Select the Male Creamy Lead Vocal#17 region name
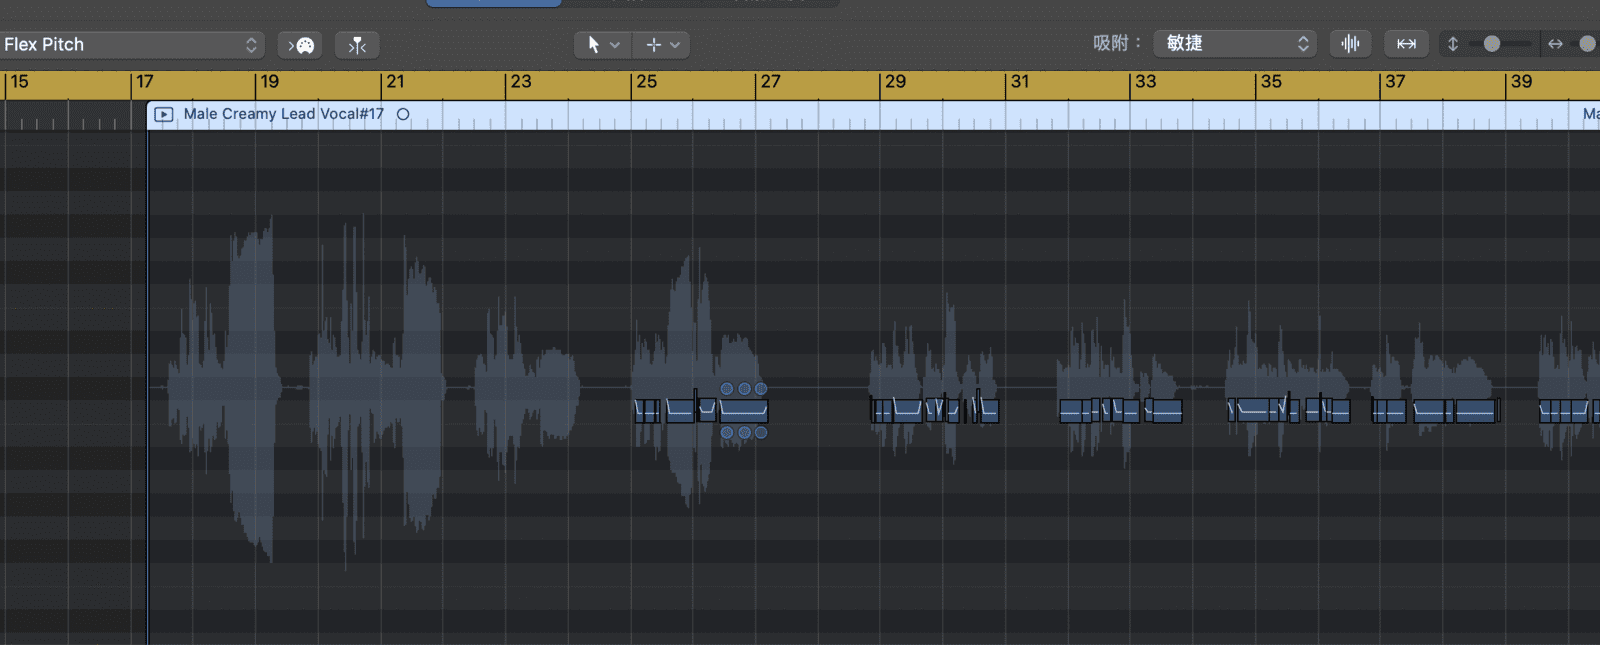This screenshot has width=1600, height=645. point(284,114)
